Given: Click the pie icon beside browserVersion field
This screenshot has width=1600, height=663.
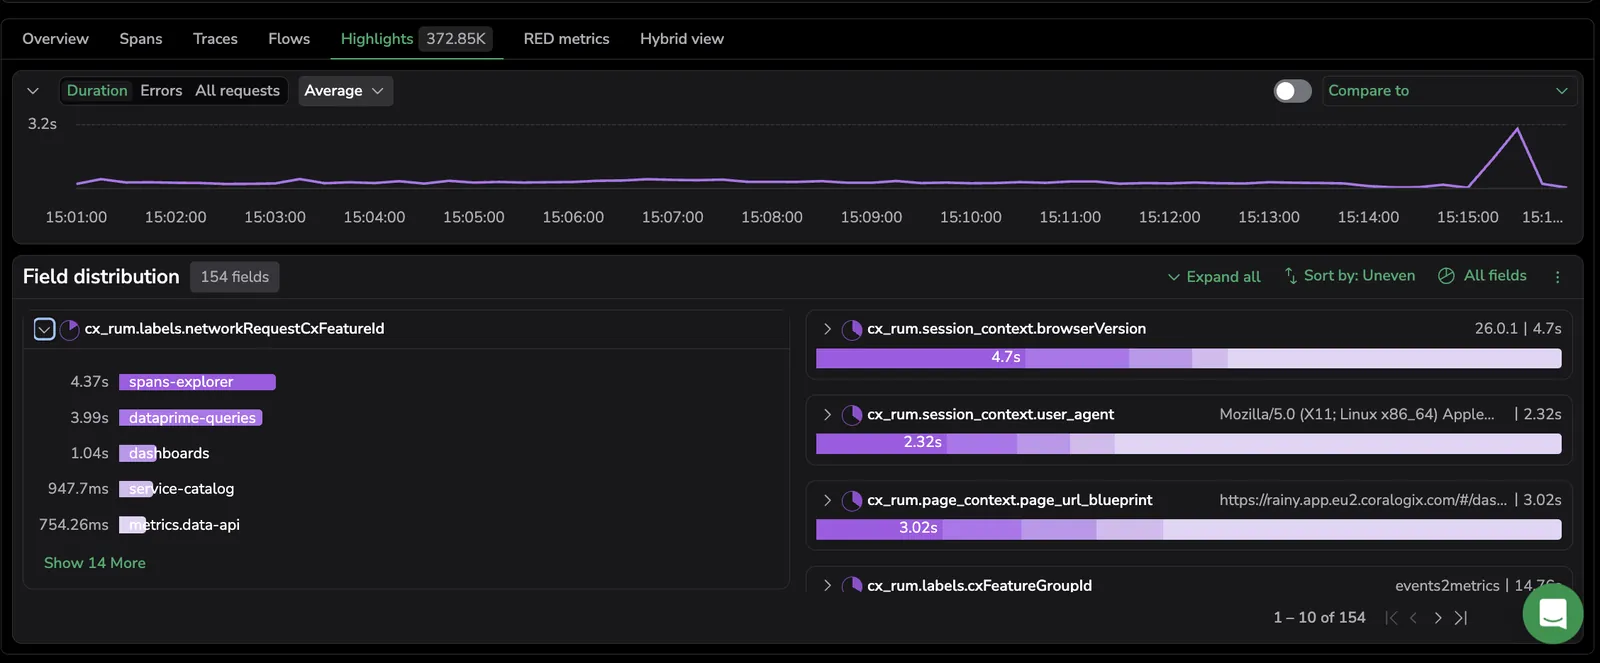Looking at the screenshot, I should tap(852, 329).
